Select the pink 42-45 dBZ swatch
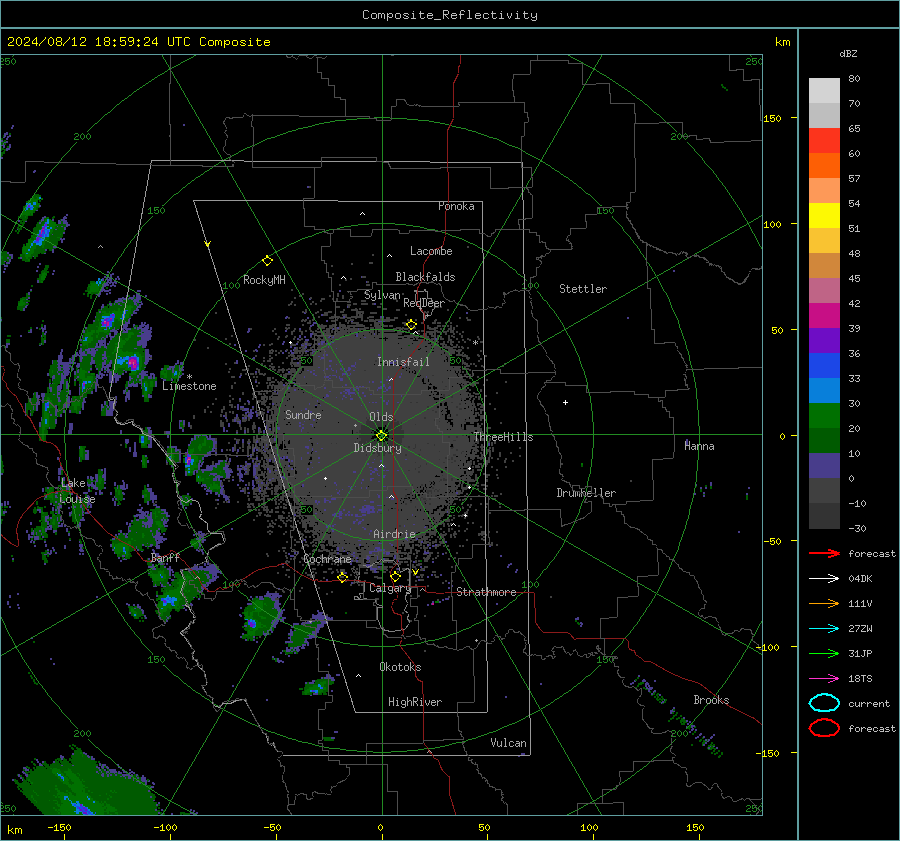900x841 pixels. 824,291
